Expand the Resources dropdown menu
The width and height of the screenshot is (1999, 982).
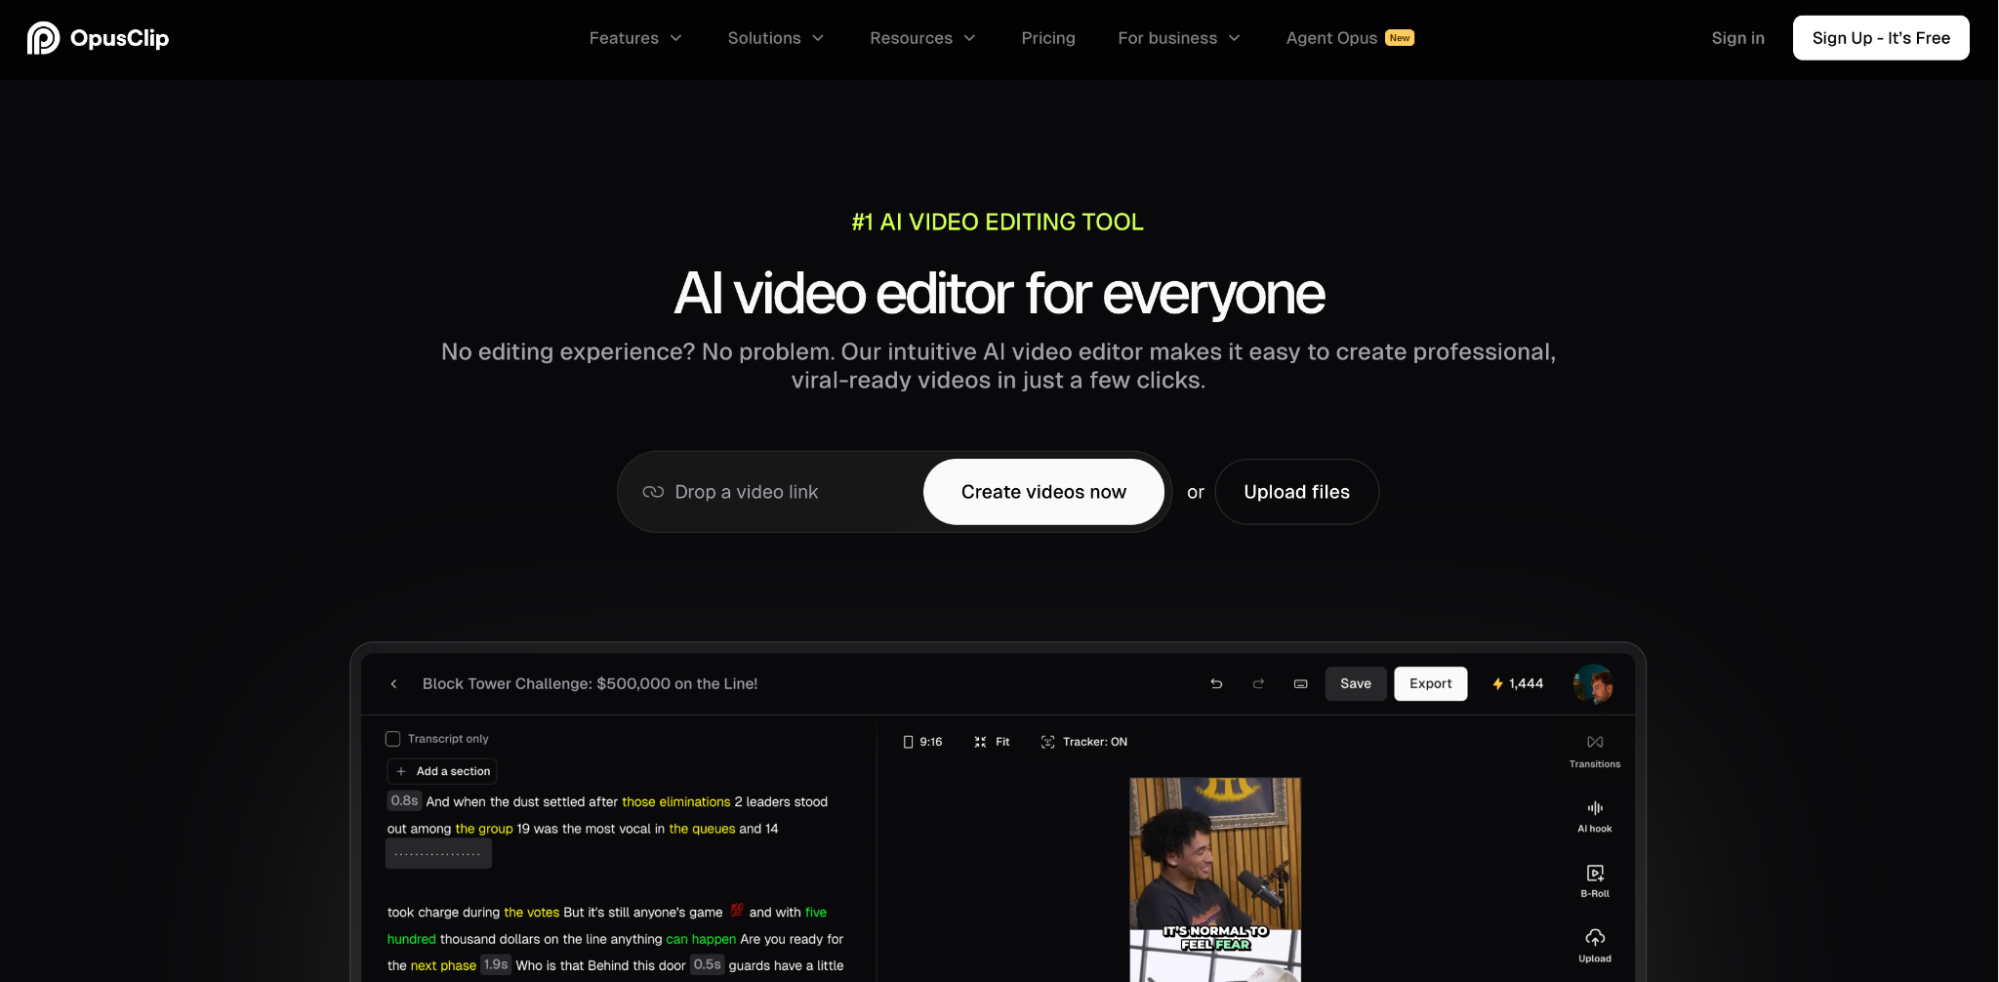point(922,38)
